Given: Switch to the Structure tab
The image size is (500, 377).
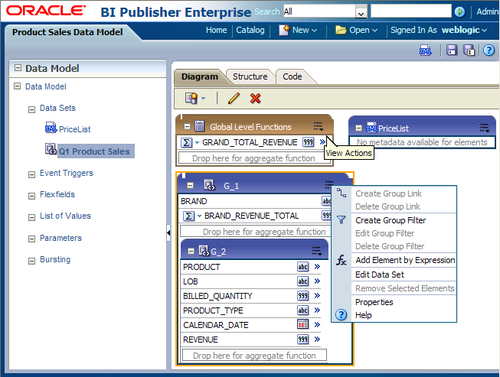Looking at the screenshot, I should (x=250, y=77).
